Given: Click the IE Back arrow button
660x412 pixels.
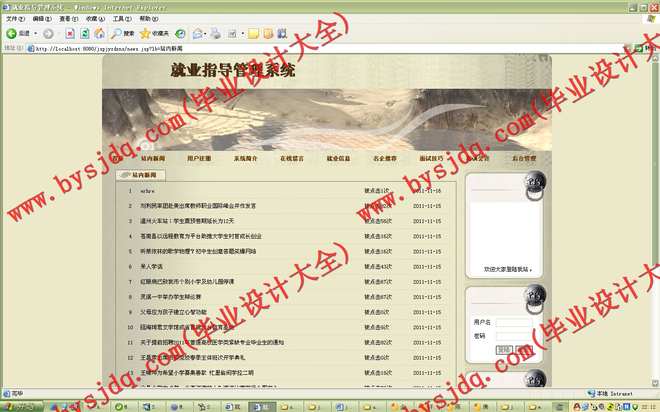Looking at the screenshot, I should [14, 33].
